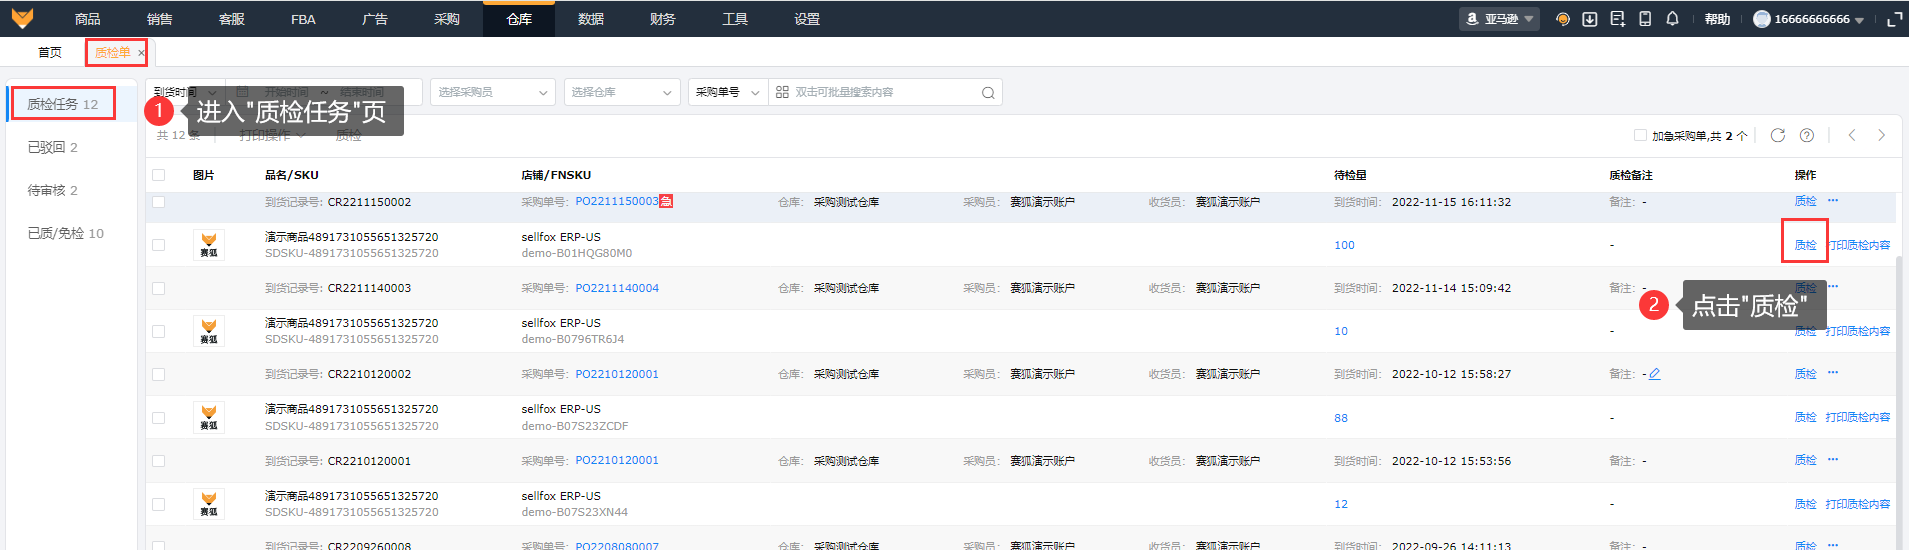Open purchase order PO2211150003
This screenshot has width=1909, height=550.
(x=617, y=201)
